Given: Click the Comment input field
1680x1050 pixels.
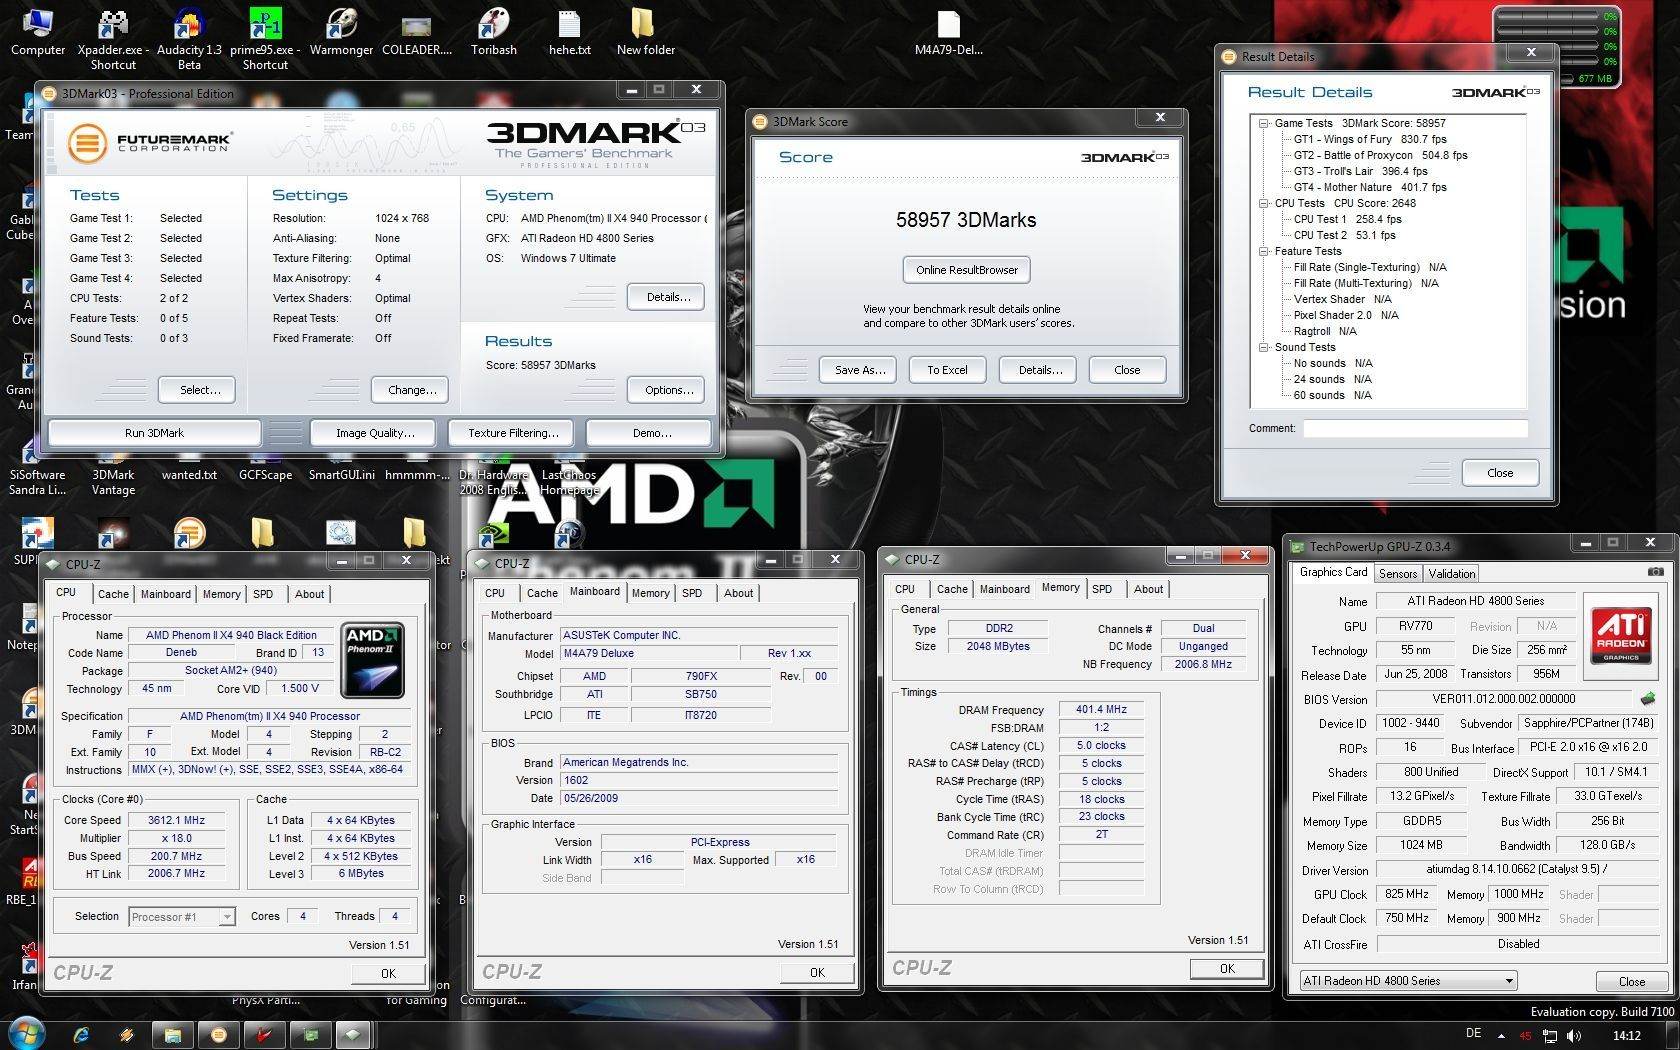Looking at the screenshot, I should tap(1415, 428).
